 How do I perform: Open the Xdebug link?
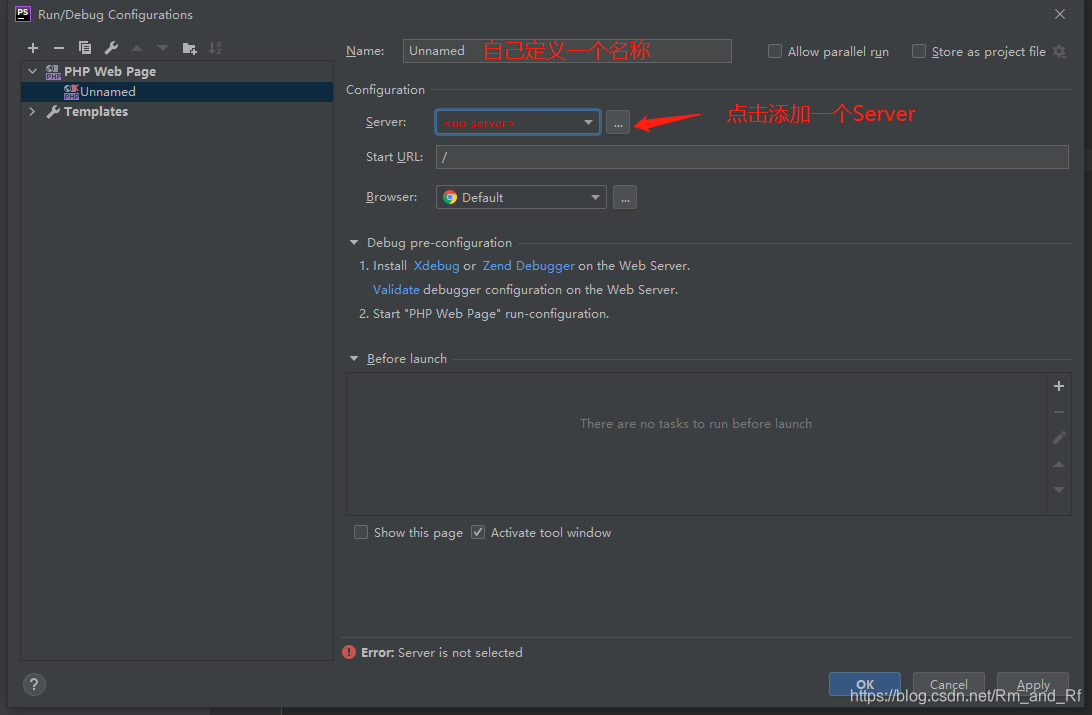click(437, 266)
